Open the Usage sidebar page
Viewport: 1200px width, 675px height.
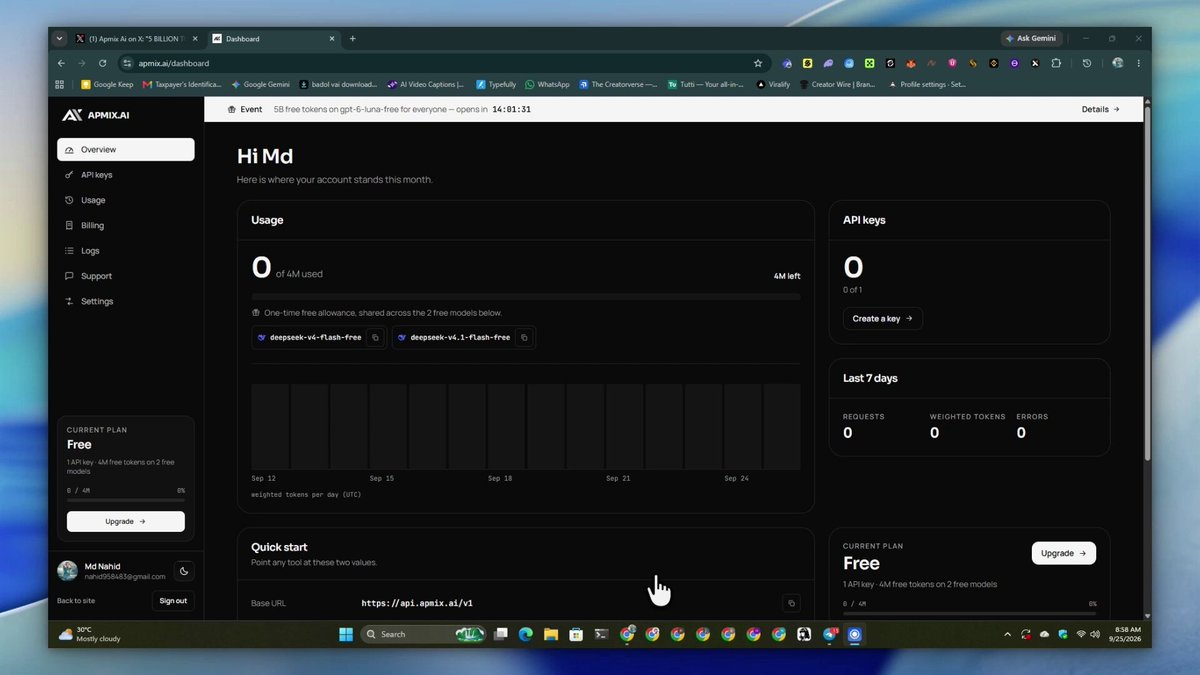[x=126, y=200]
